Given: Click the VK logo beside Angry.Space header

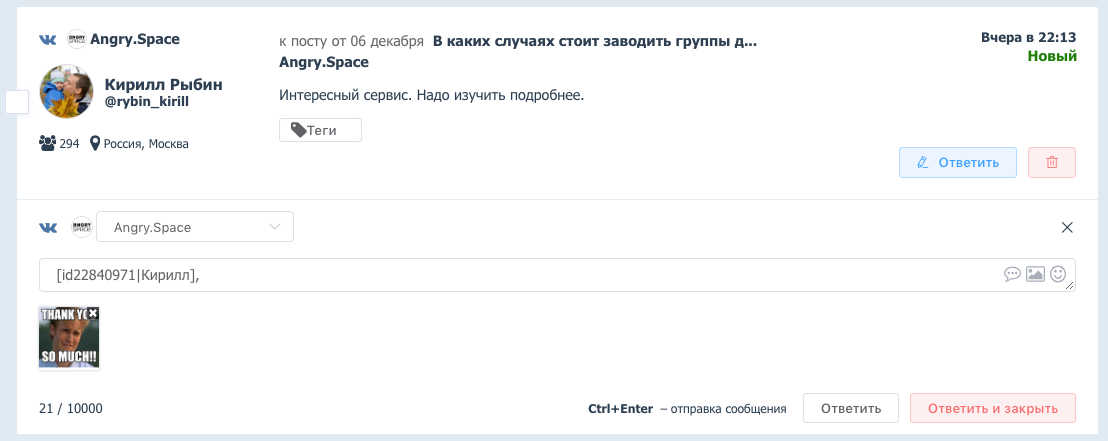Looking at the screenshot, I should (47, 40).
